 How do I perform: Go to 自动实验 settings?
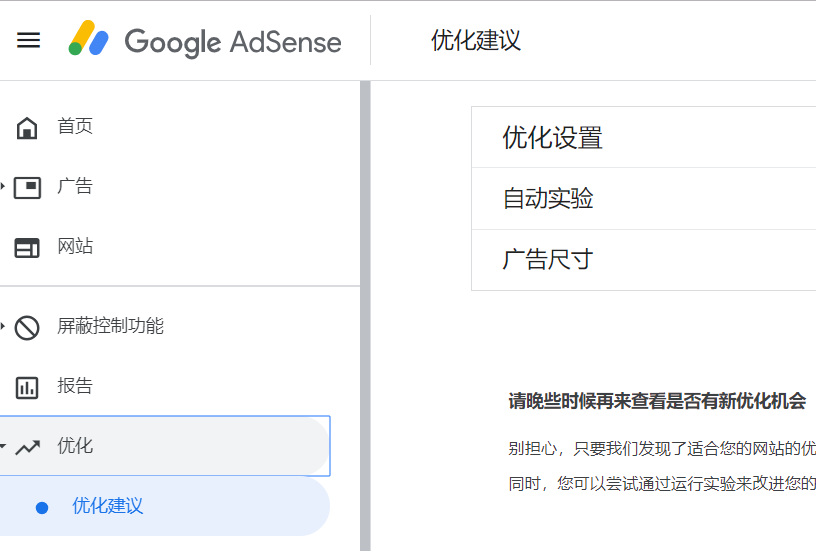click(548, 199)
